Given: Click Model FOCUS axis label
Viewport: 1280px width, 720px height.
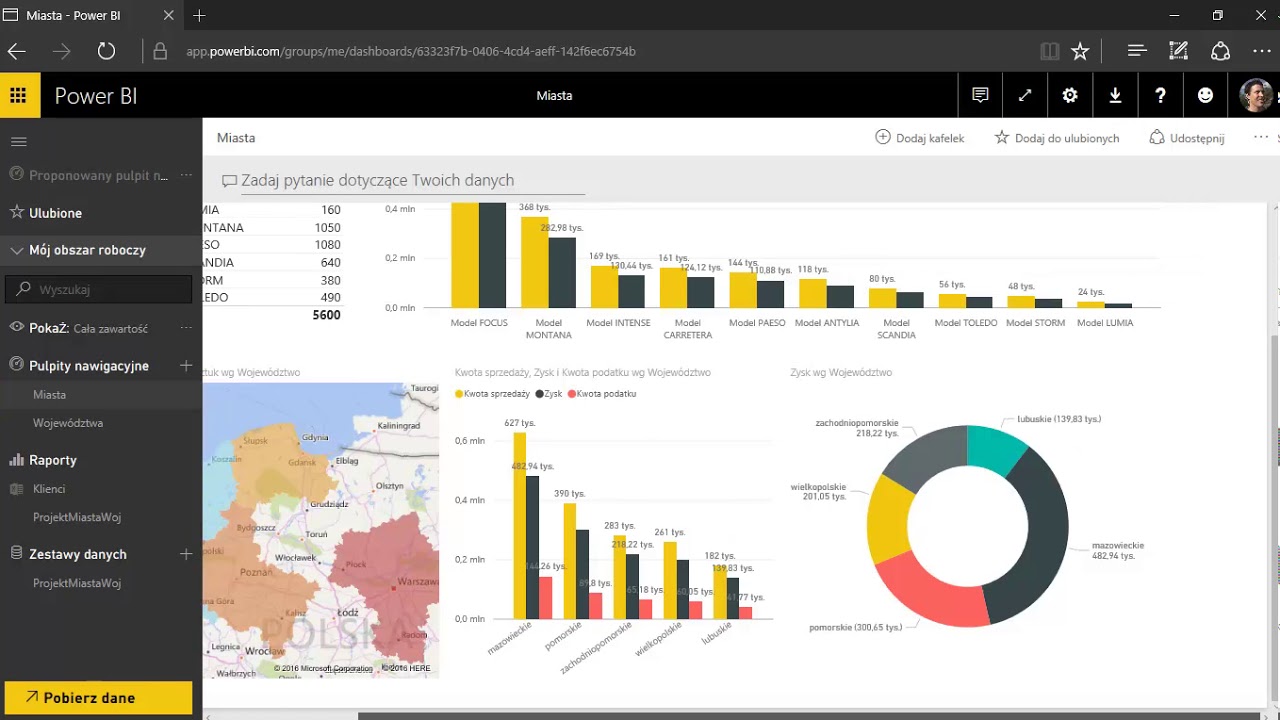Looking at the screenshot, I should [x=479, y=323].
